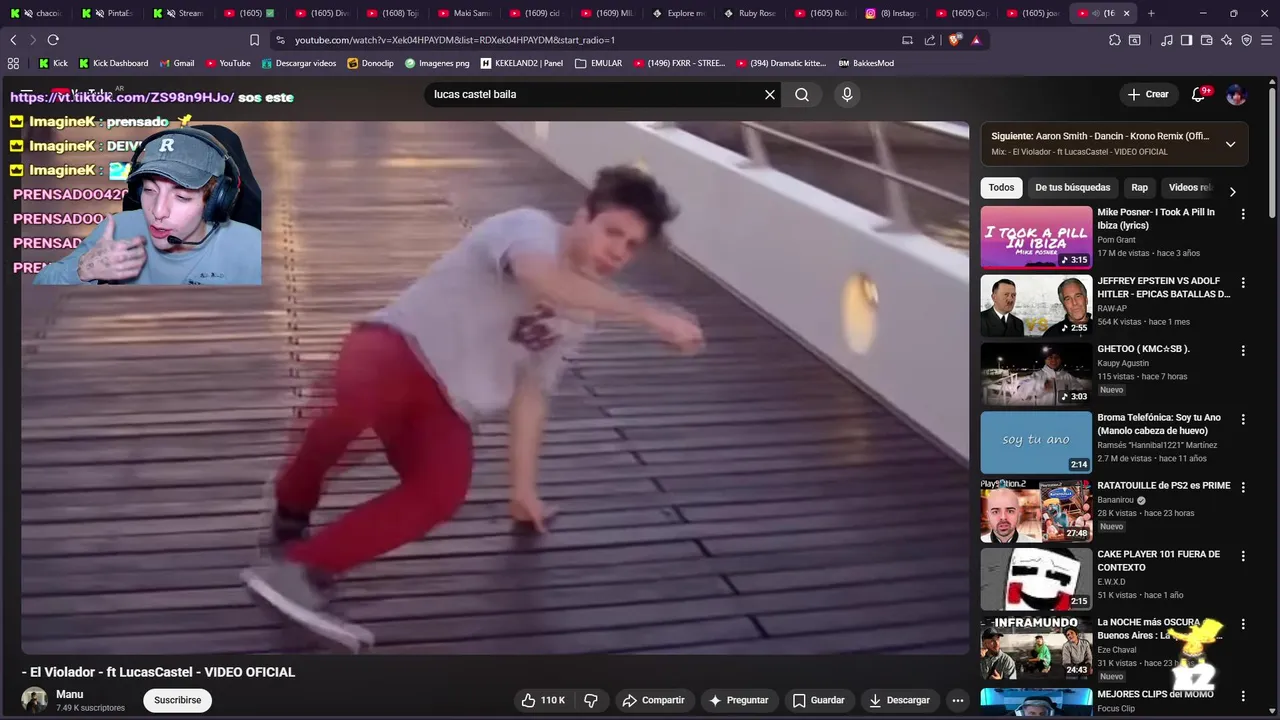Show more filter chips with right arrow
Screen dimensions: 1280x720
point(1232,191)
